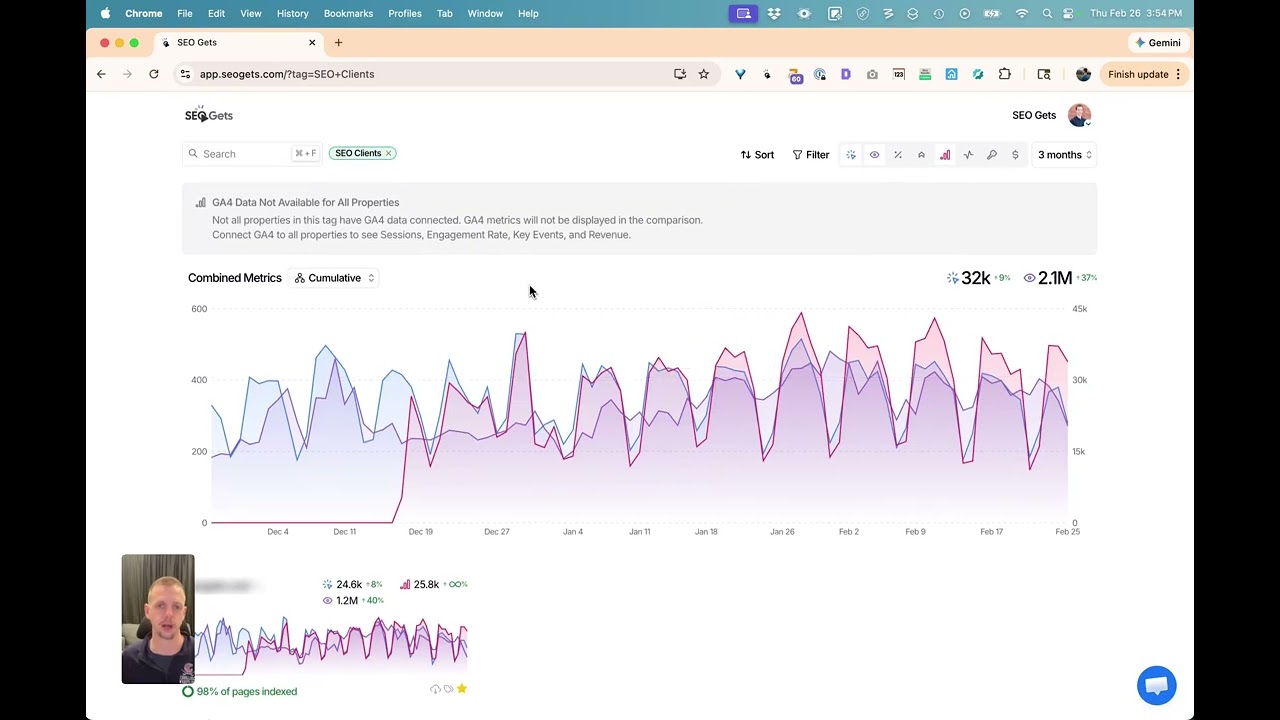The width and height of the screenshot is (1280, 720).
Task: Click the teal gear extension icon
Action: coord(978,74)
